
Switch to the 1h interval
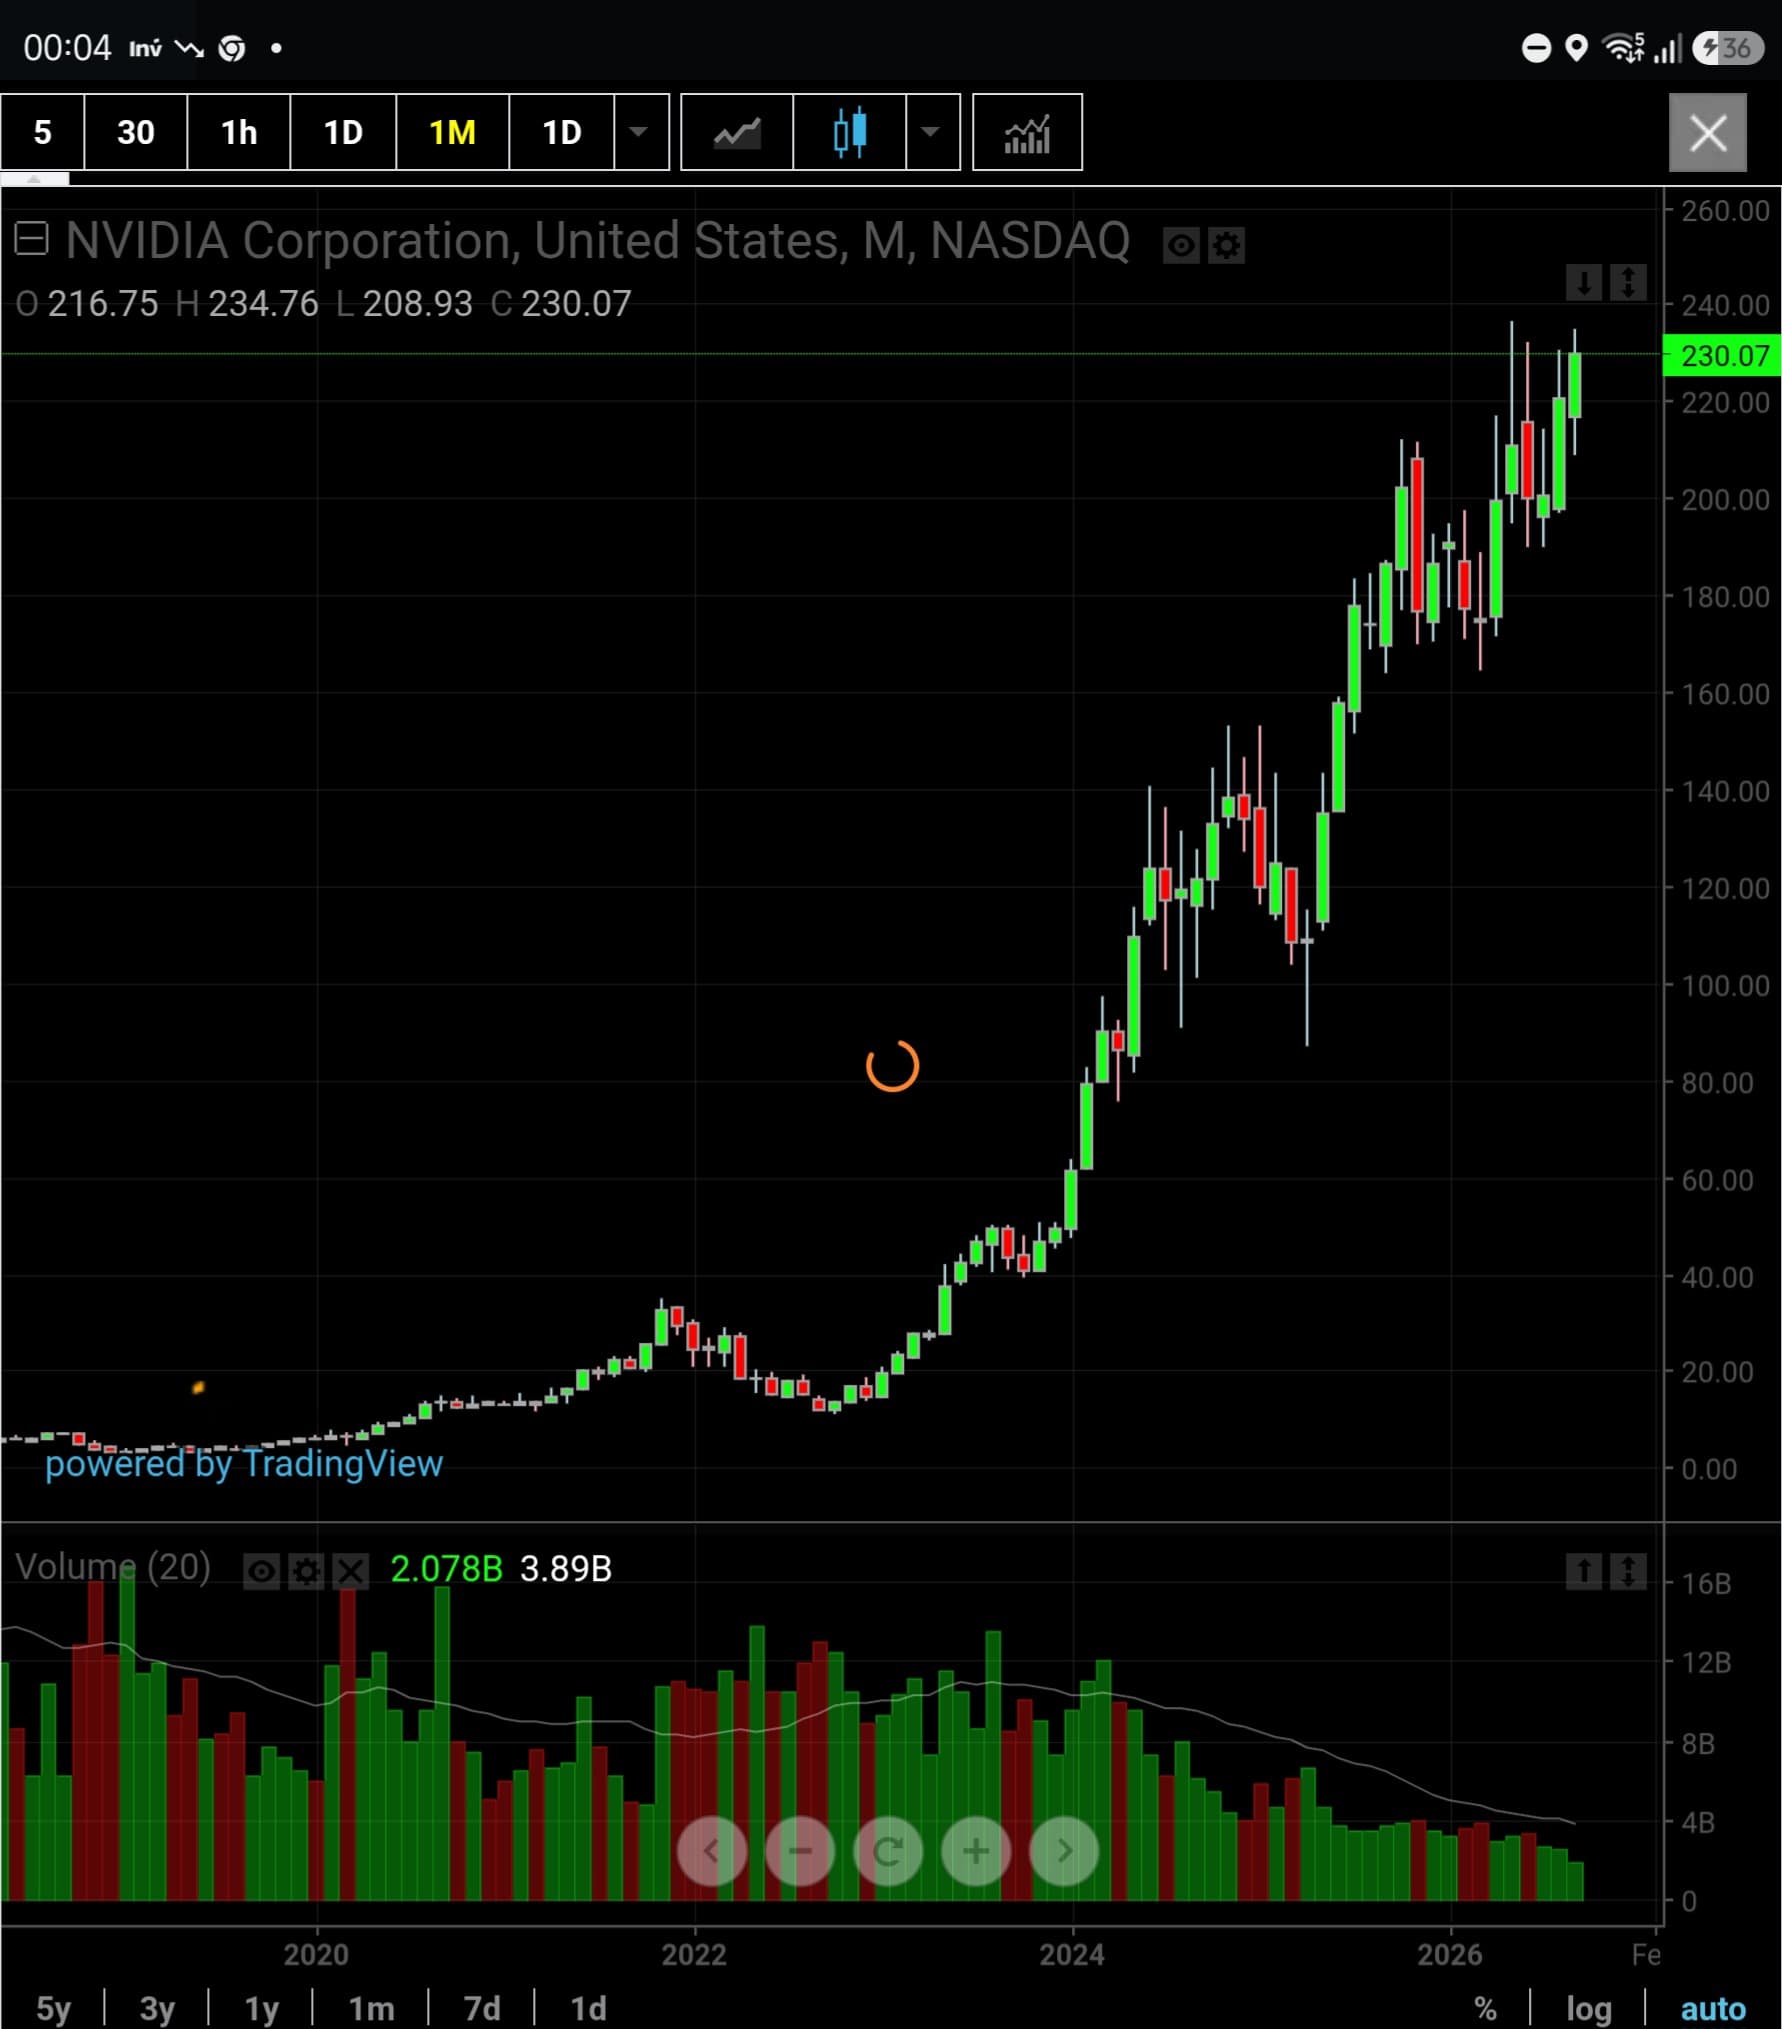[239, 132]
